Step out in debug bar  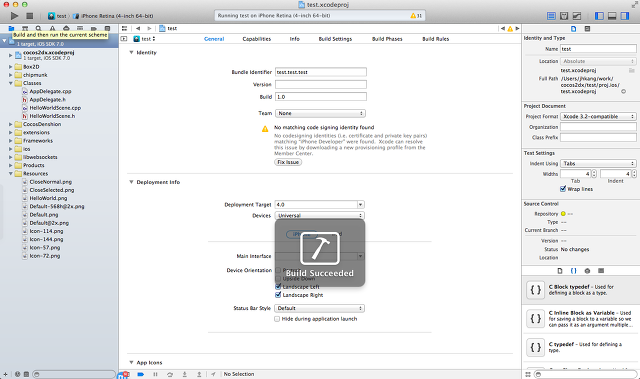pos(199,374)
